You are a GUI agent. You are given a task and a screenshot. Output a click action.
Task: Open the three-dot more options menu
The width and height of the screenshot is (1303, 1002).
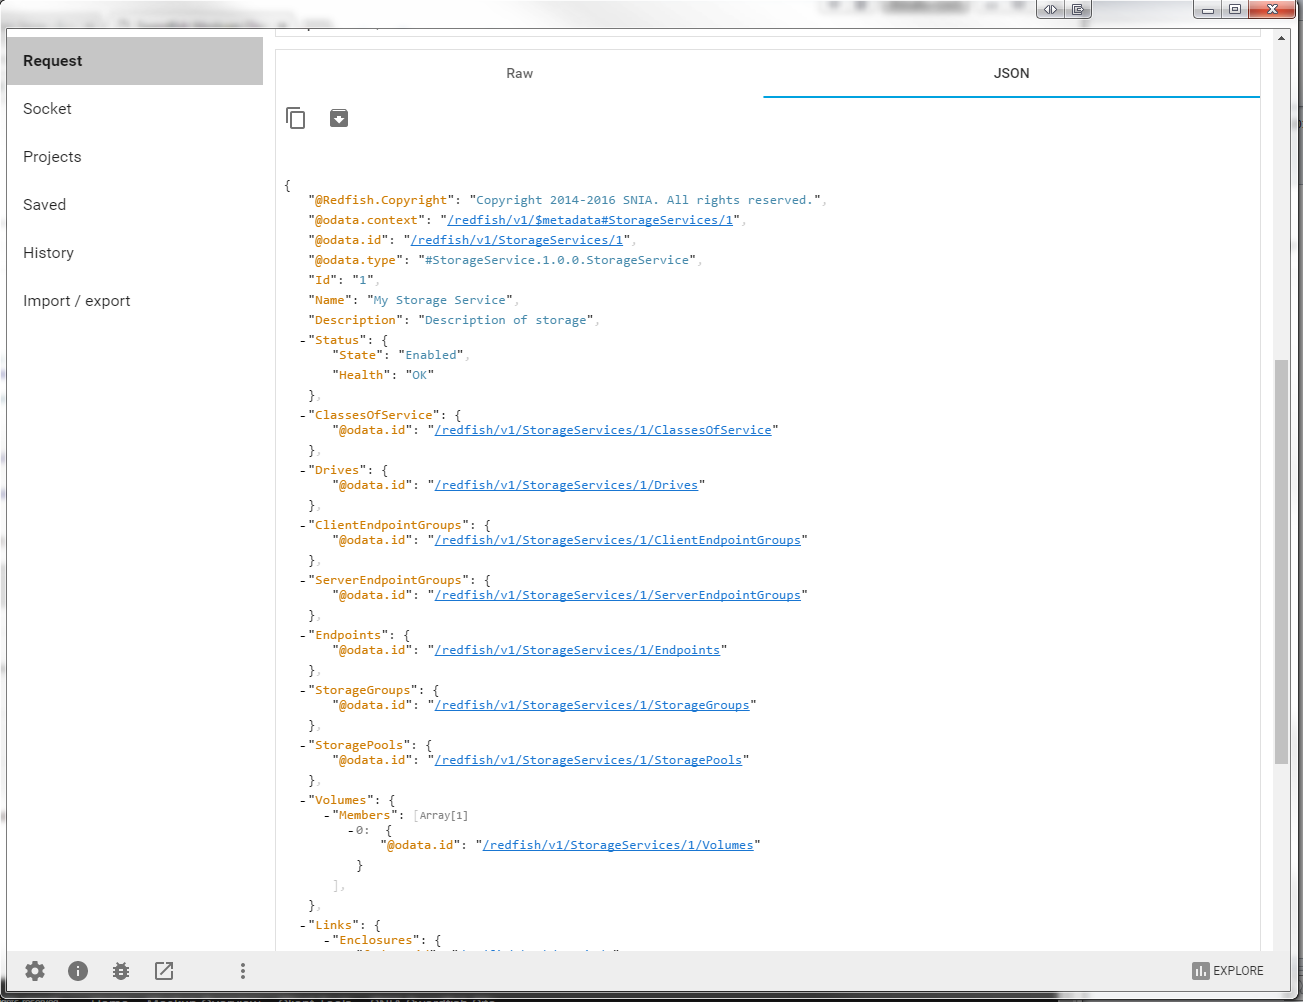[242, 971]
